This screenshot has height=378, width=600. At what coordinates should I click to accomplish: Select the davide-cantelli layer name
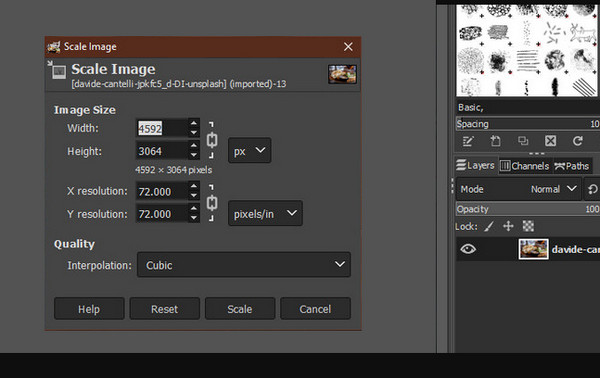576,249
